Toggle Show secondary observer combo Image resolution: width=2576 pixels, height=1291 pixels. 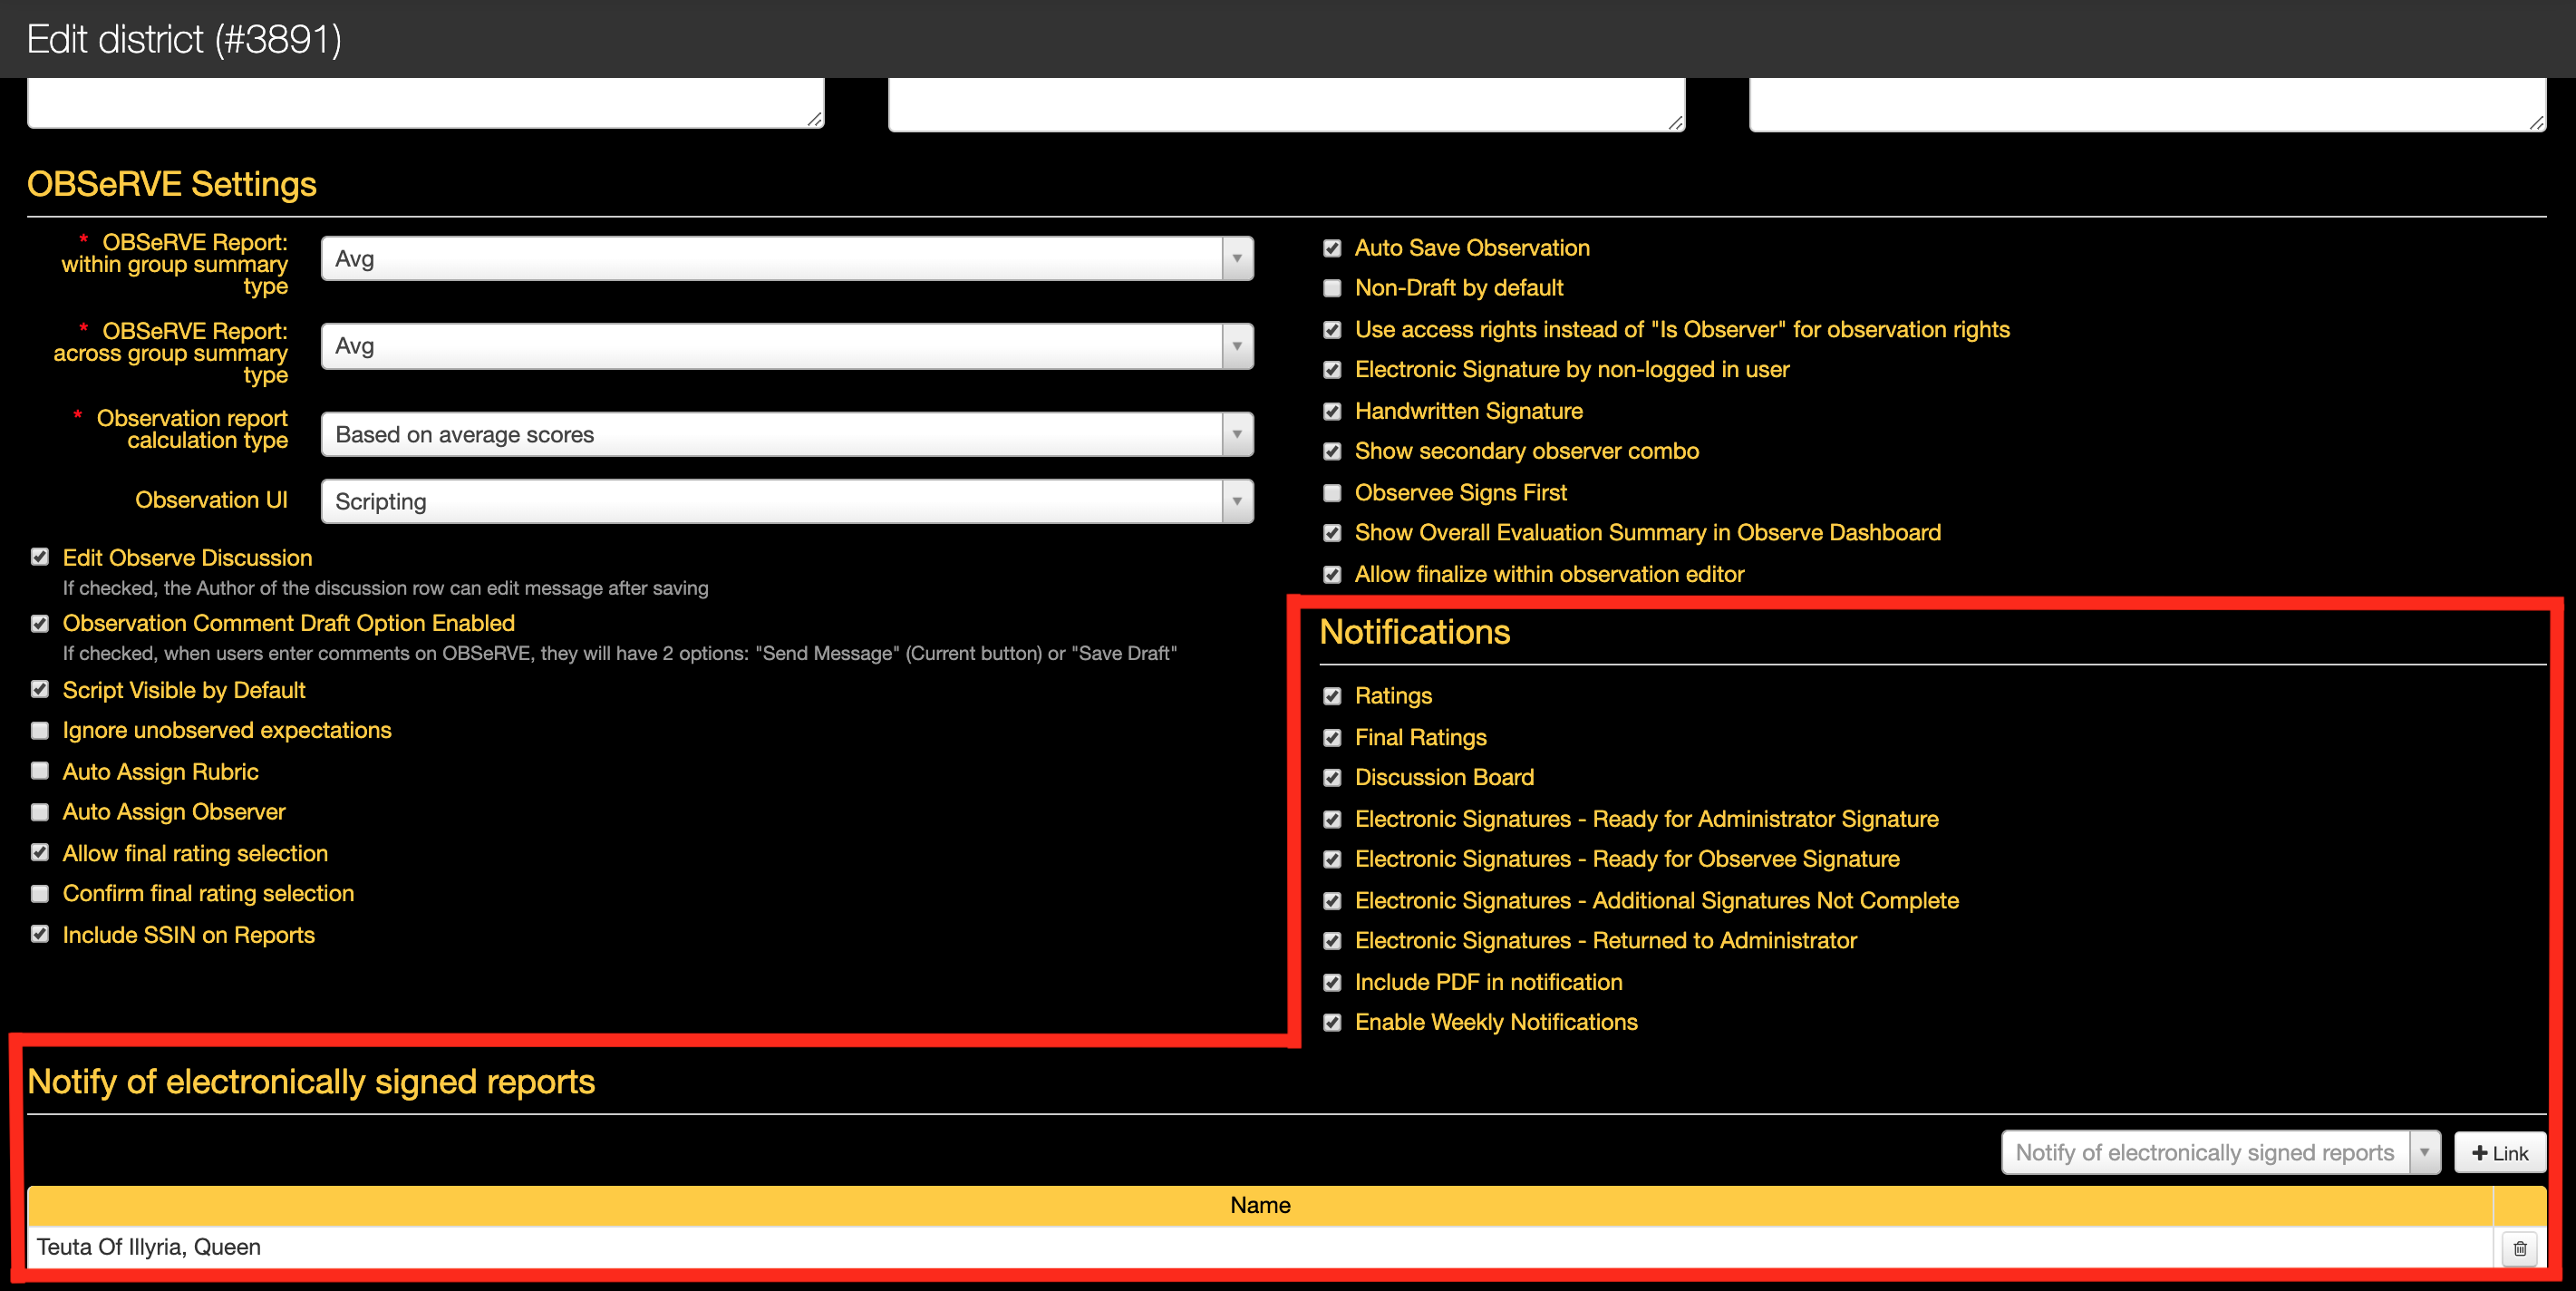point(1332,452)
